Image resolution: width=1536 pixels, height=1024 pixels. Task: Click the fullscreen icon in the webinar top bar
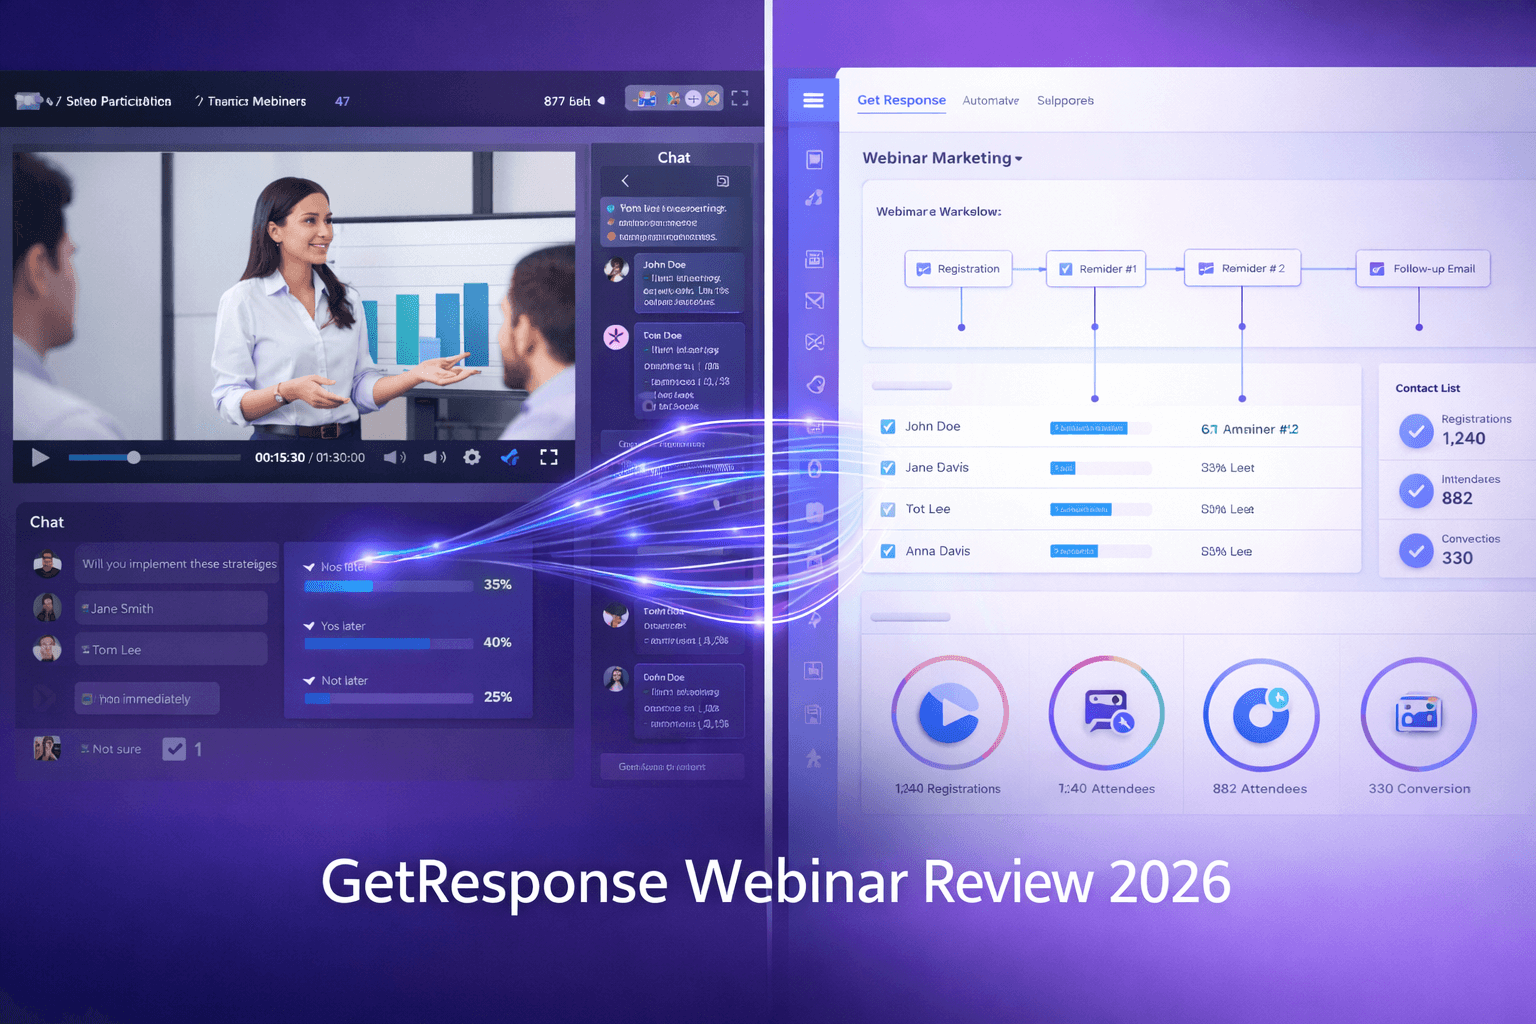[x=740, y=98]
